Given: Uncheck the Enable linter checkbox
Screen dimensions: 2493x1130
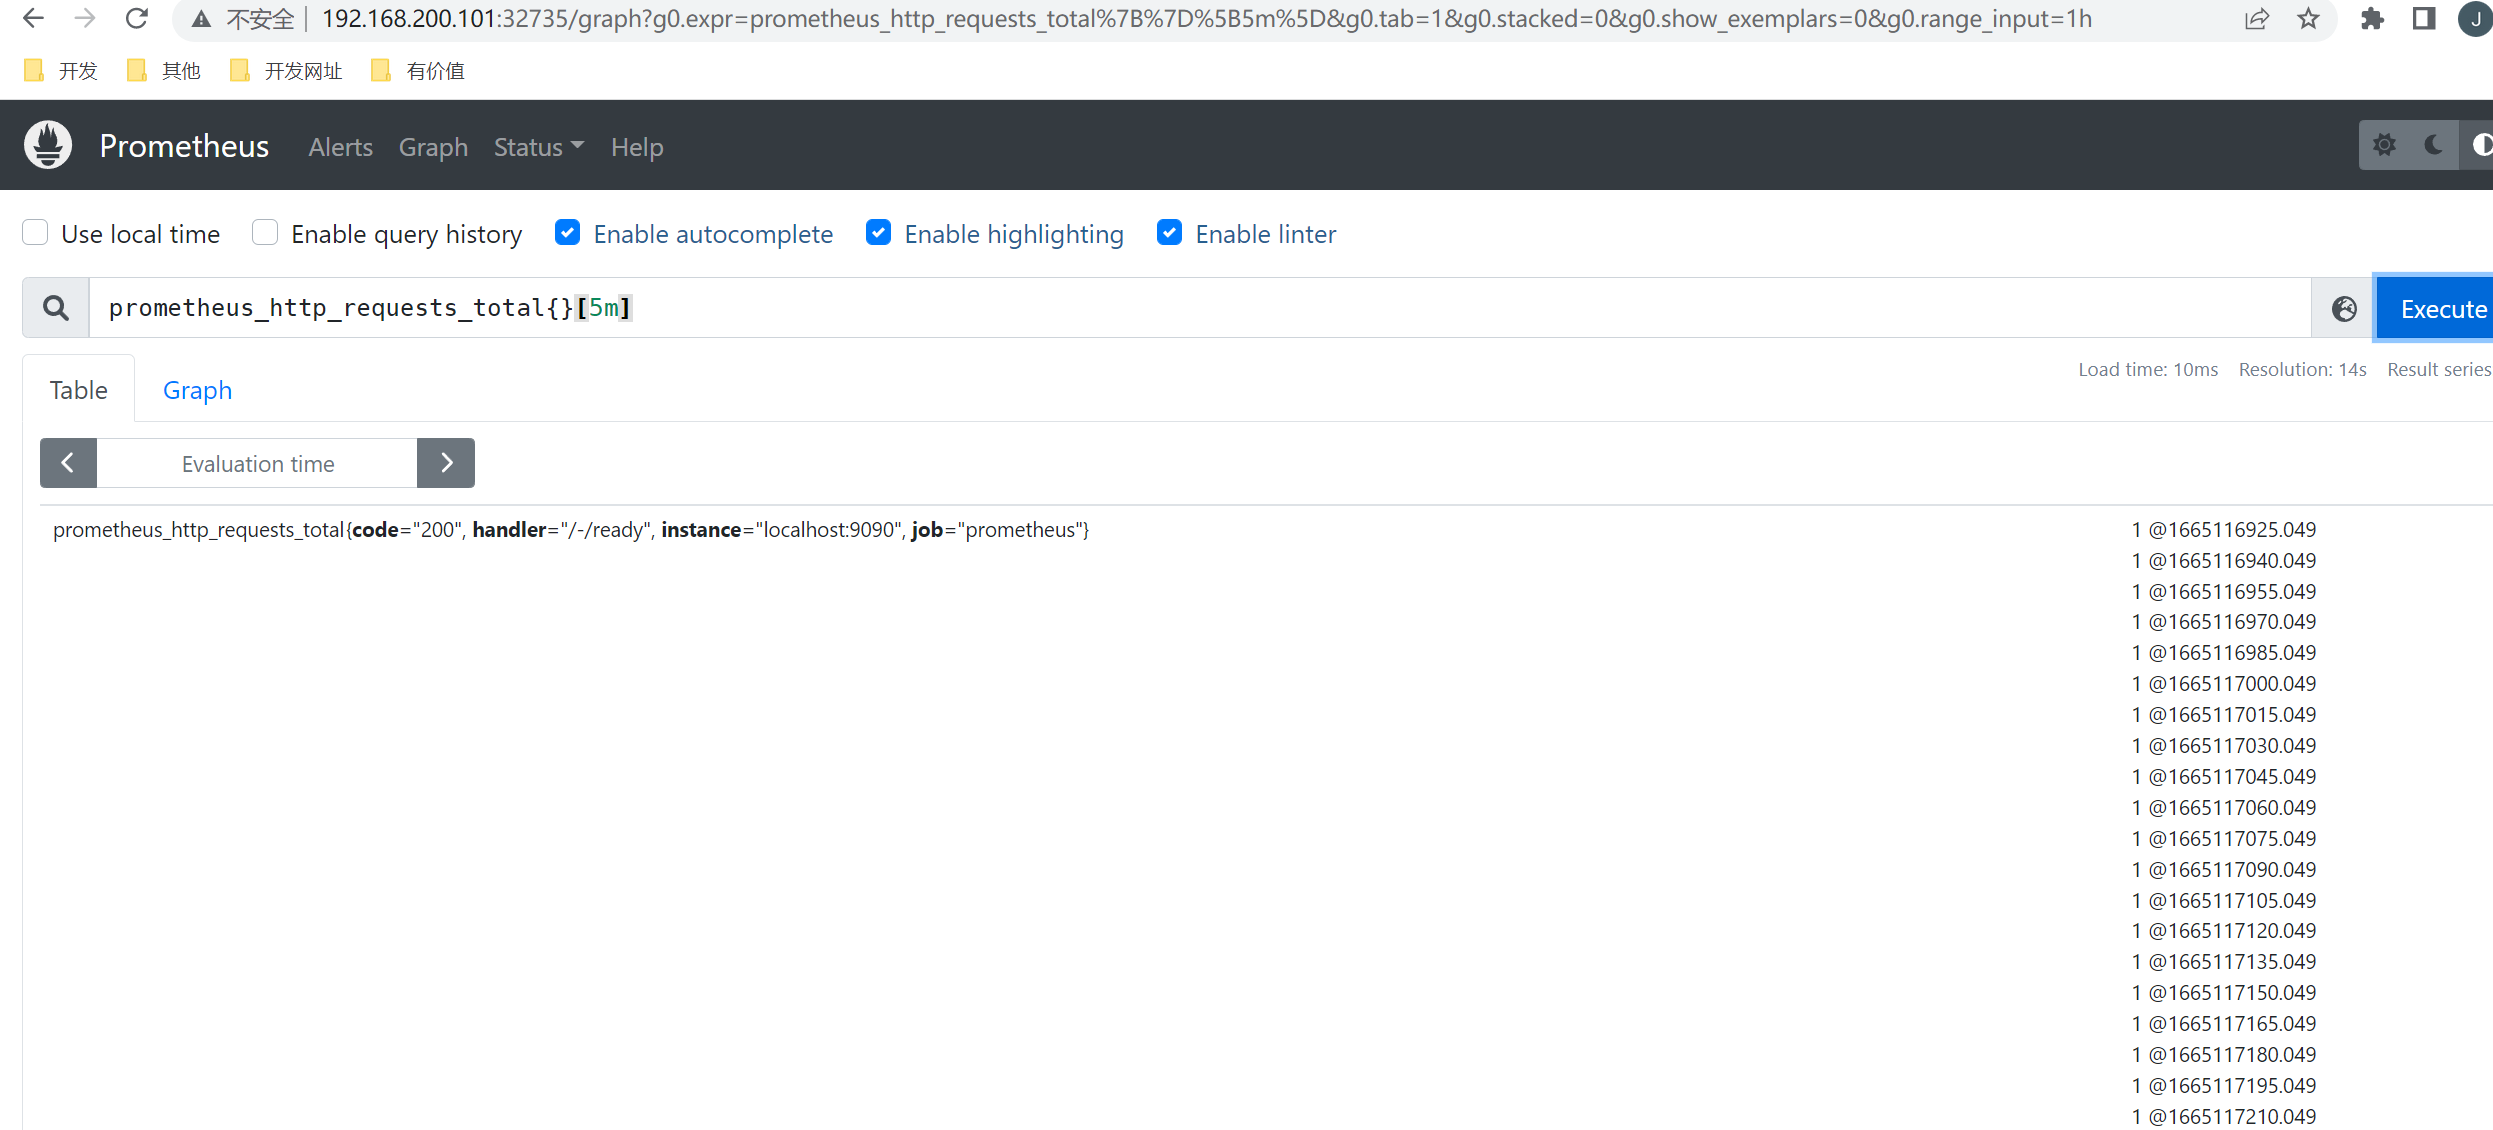Looking at the screenshot, I should pyautogui.click(x=1169, y=233).
